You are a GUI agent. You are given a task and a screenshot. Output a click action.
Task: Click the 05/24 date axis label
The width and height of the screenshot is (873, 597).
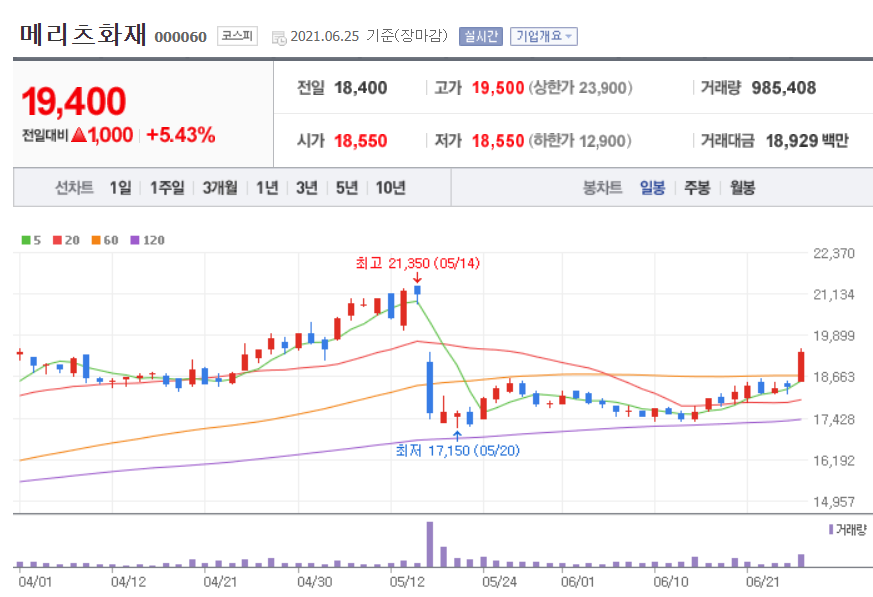[499, 582]
